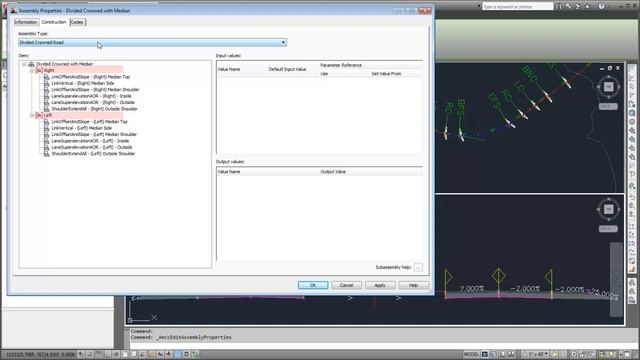Open the Communication Center icon

click(578, 7)
